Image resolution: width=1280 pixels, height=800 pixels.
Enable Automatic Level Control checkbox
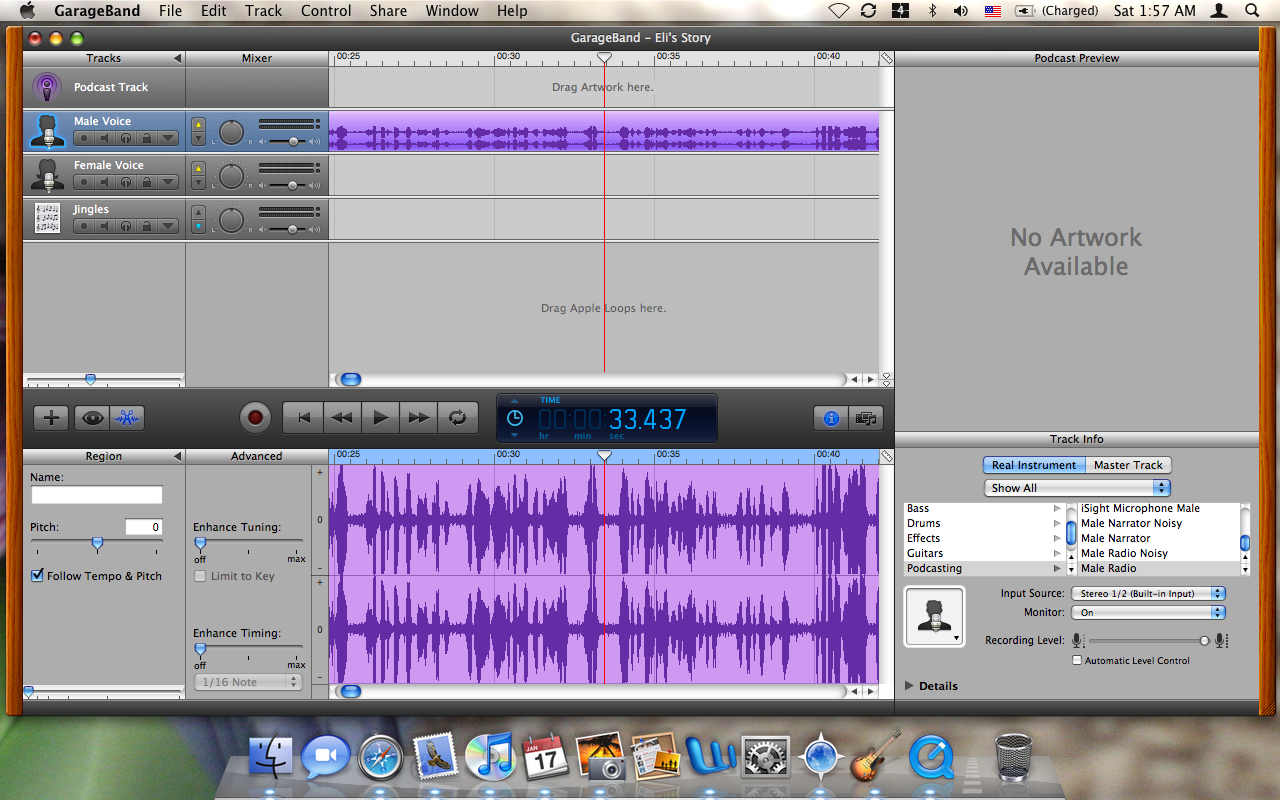(x=1077, y=660)
